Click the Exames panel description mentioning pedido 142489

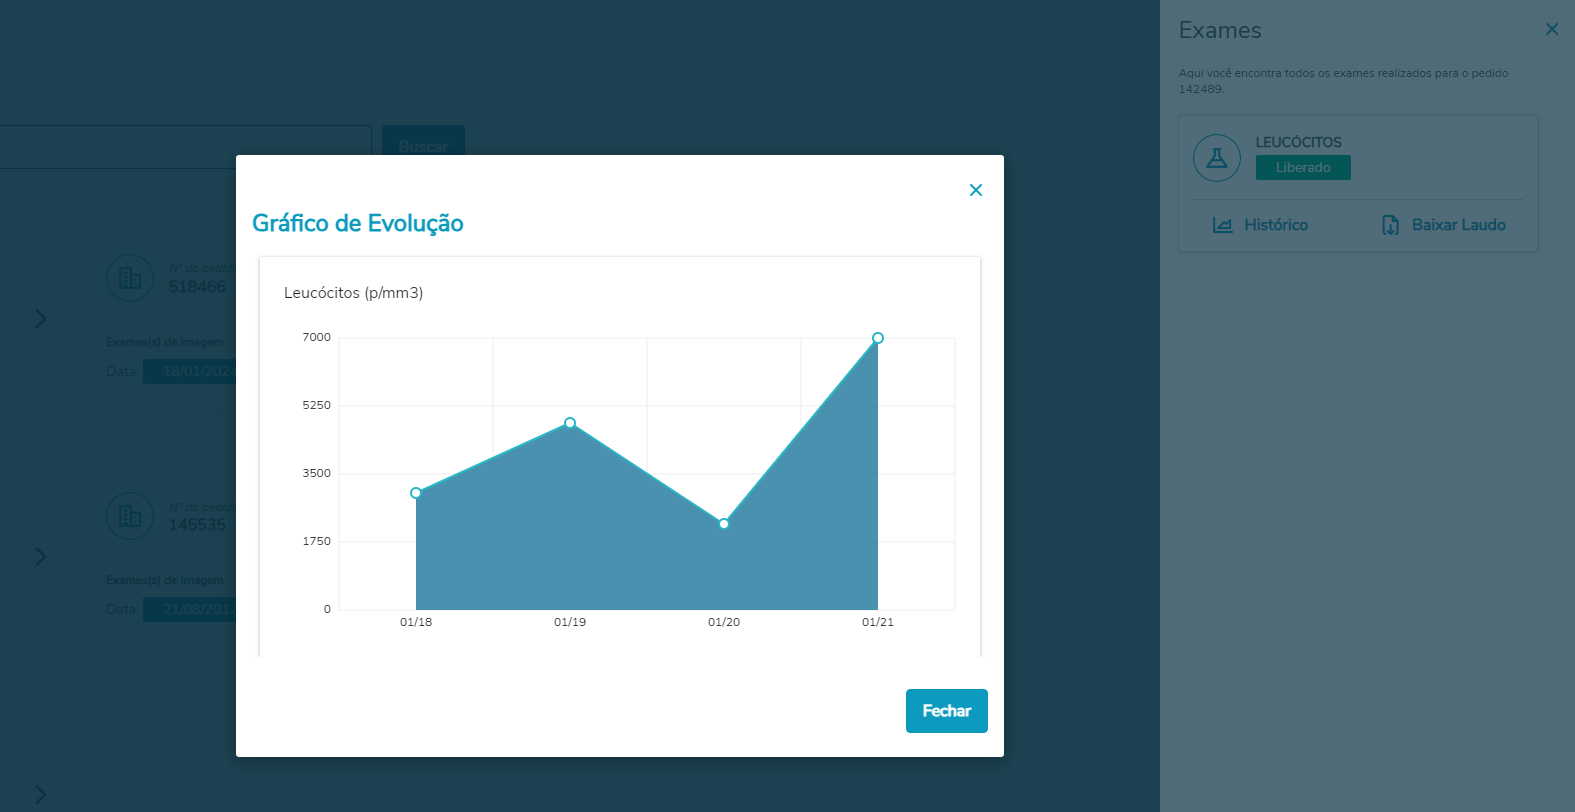1343,81
